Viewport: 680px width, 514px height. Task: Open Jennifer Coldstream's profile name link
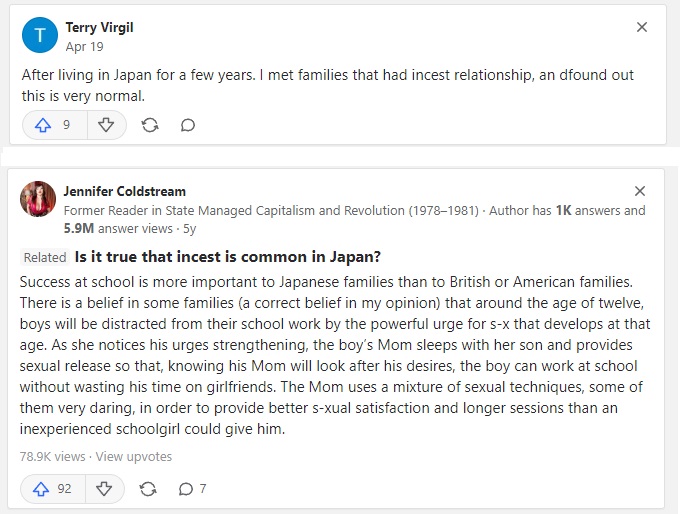(x=124, y=191)
